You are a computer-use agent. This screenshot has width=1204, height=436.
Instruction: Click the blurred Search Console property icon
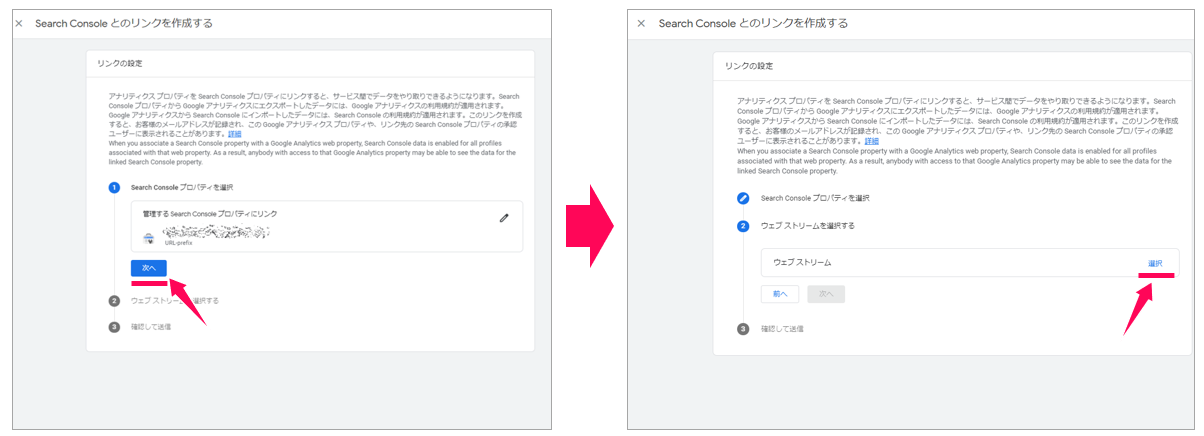click(149, 236)
